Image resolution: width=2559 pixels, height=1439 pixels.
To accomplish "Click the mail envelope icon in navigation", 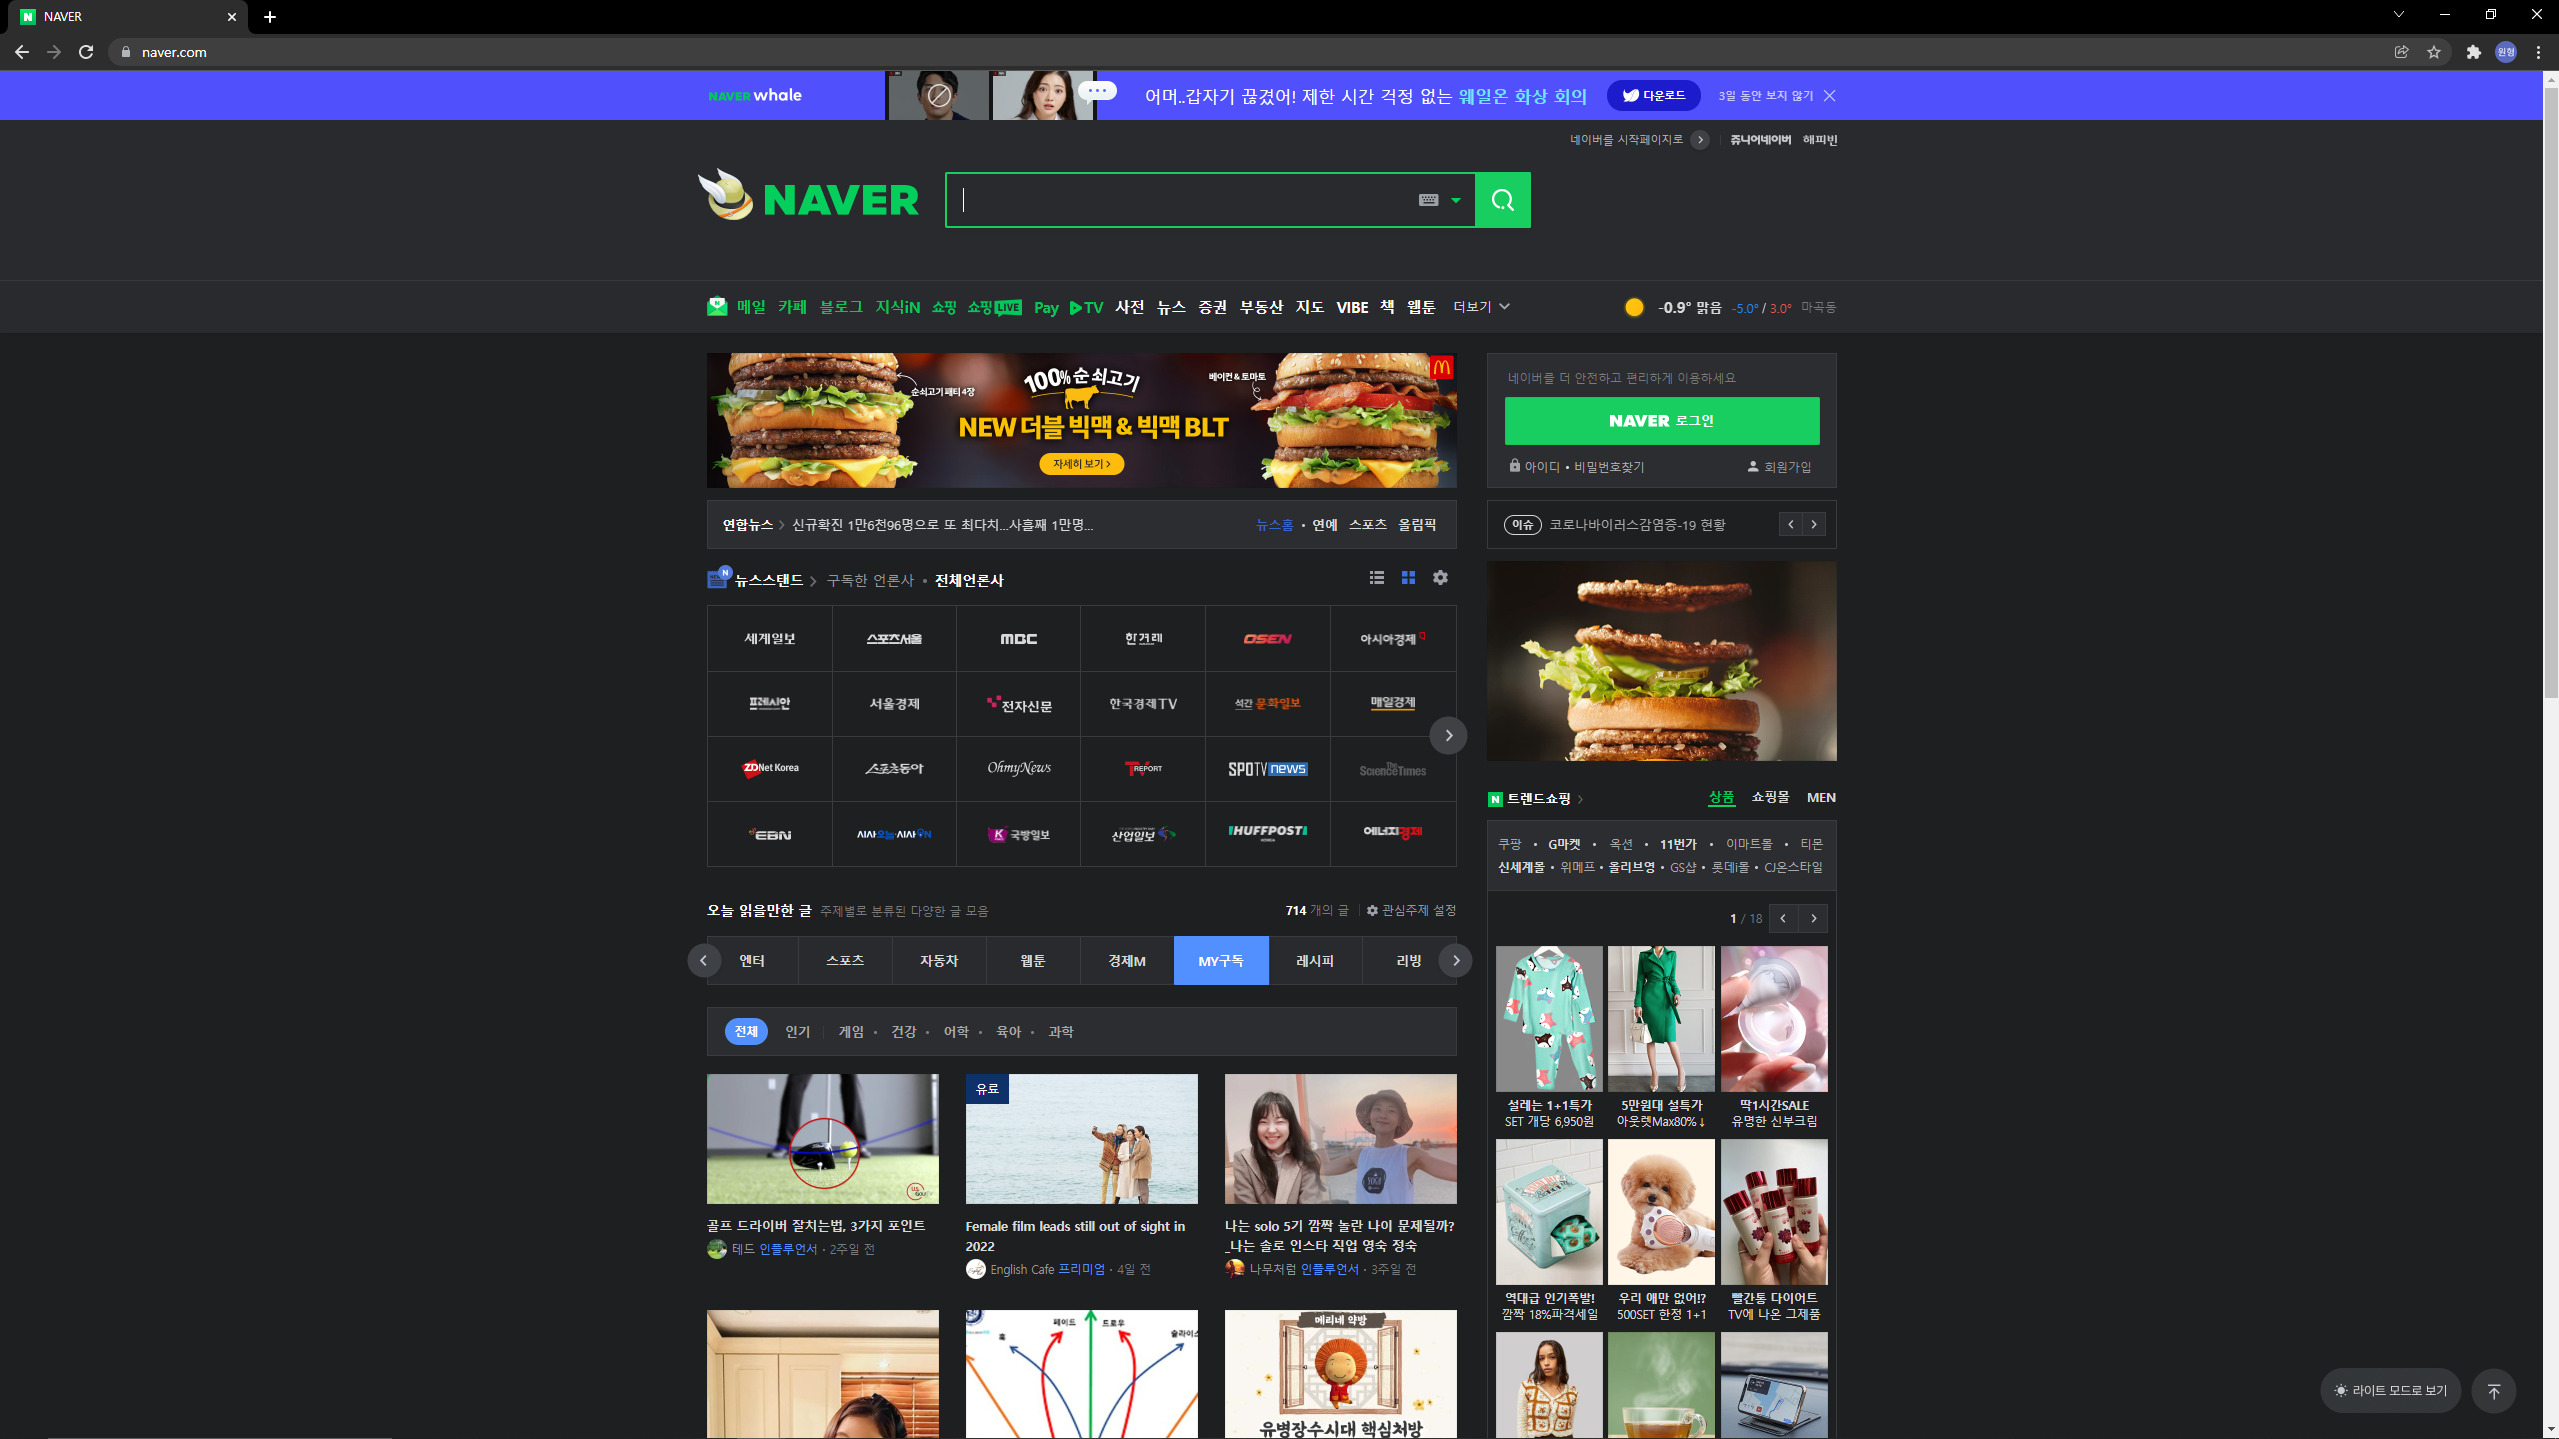I will tap(717, 307).
